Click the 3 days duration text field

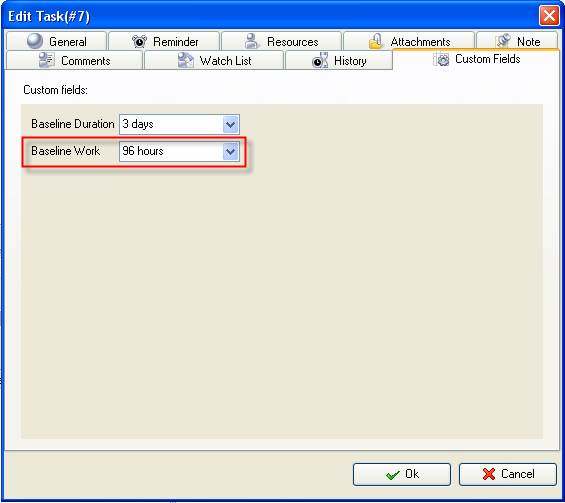tap(172, 125)
